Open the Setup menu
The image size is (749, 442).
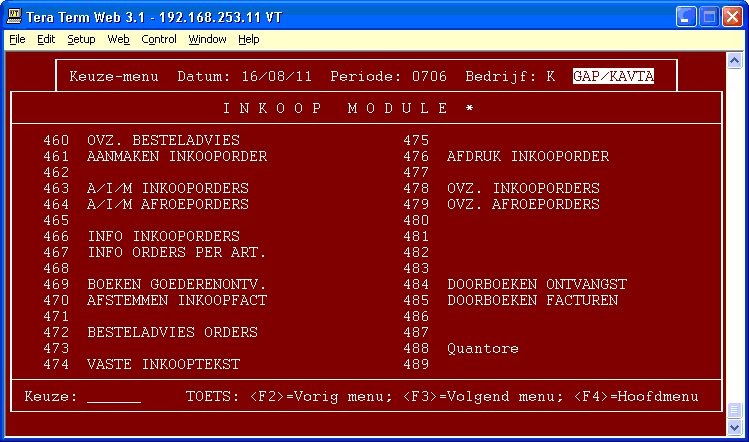pyautogui.click(x=81, y=39)
